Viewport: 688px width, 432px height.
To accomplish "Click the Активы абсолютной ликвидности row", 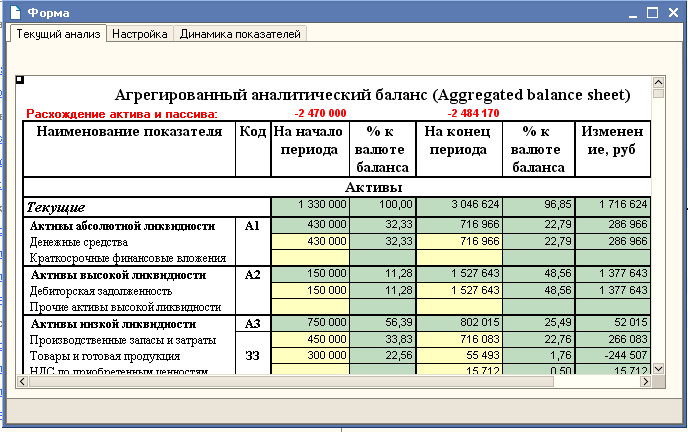I will pyautogui.click(x=122, y=226).
